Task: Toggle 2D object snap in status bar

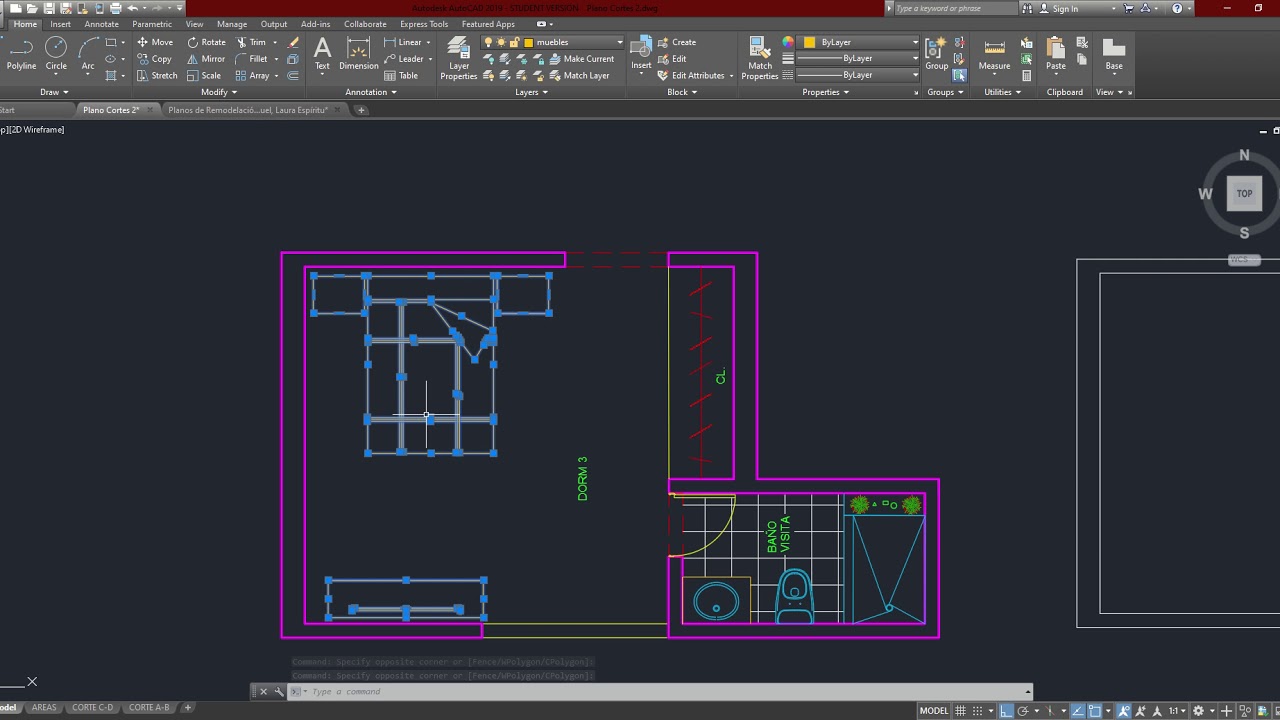Action: tap(1097, 711)
